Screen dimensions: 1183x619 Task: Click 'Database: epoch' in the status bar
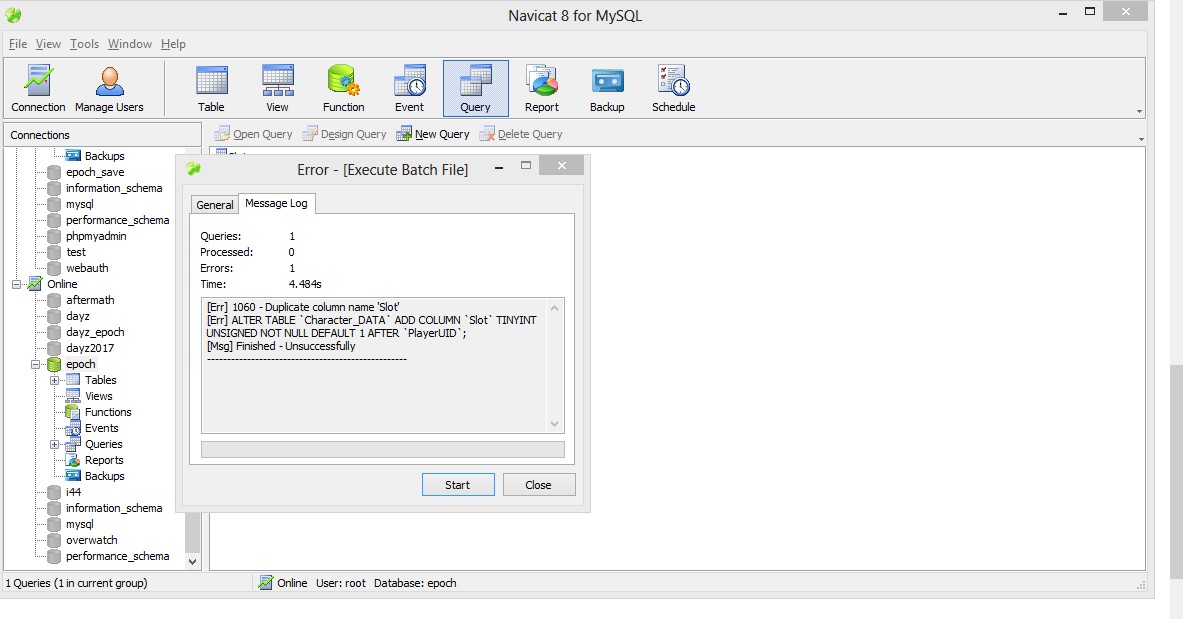pyautogui.click(x=415, y=583)
